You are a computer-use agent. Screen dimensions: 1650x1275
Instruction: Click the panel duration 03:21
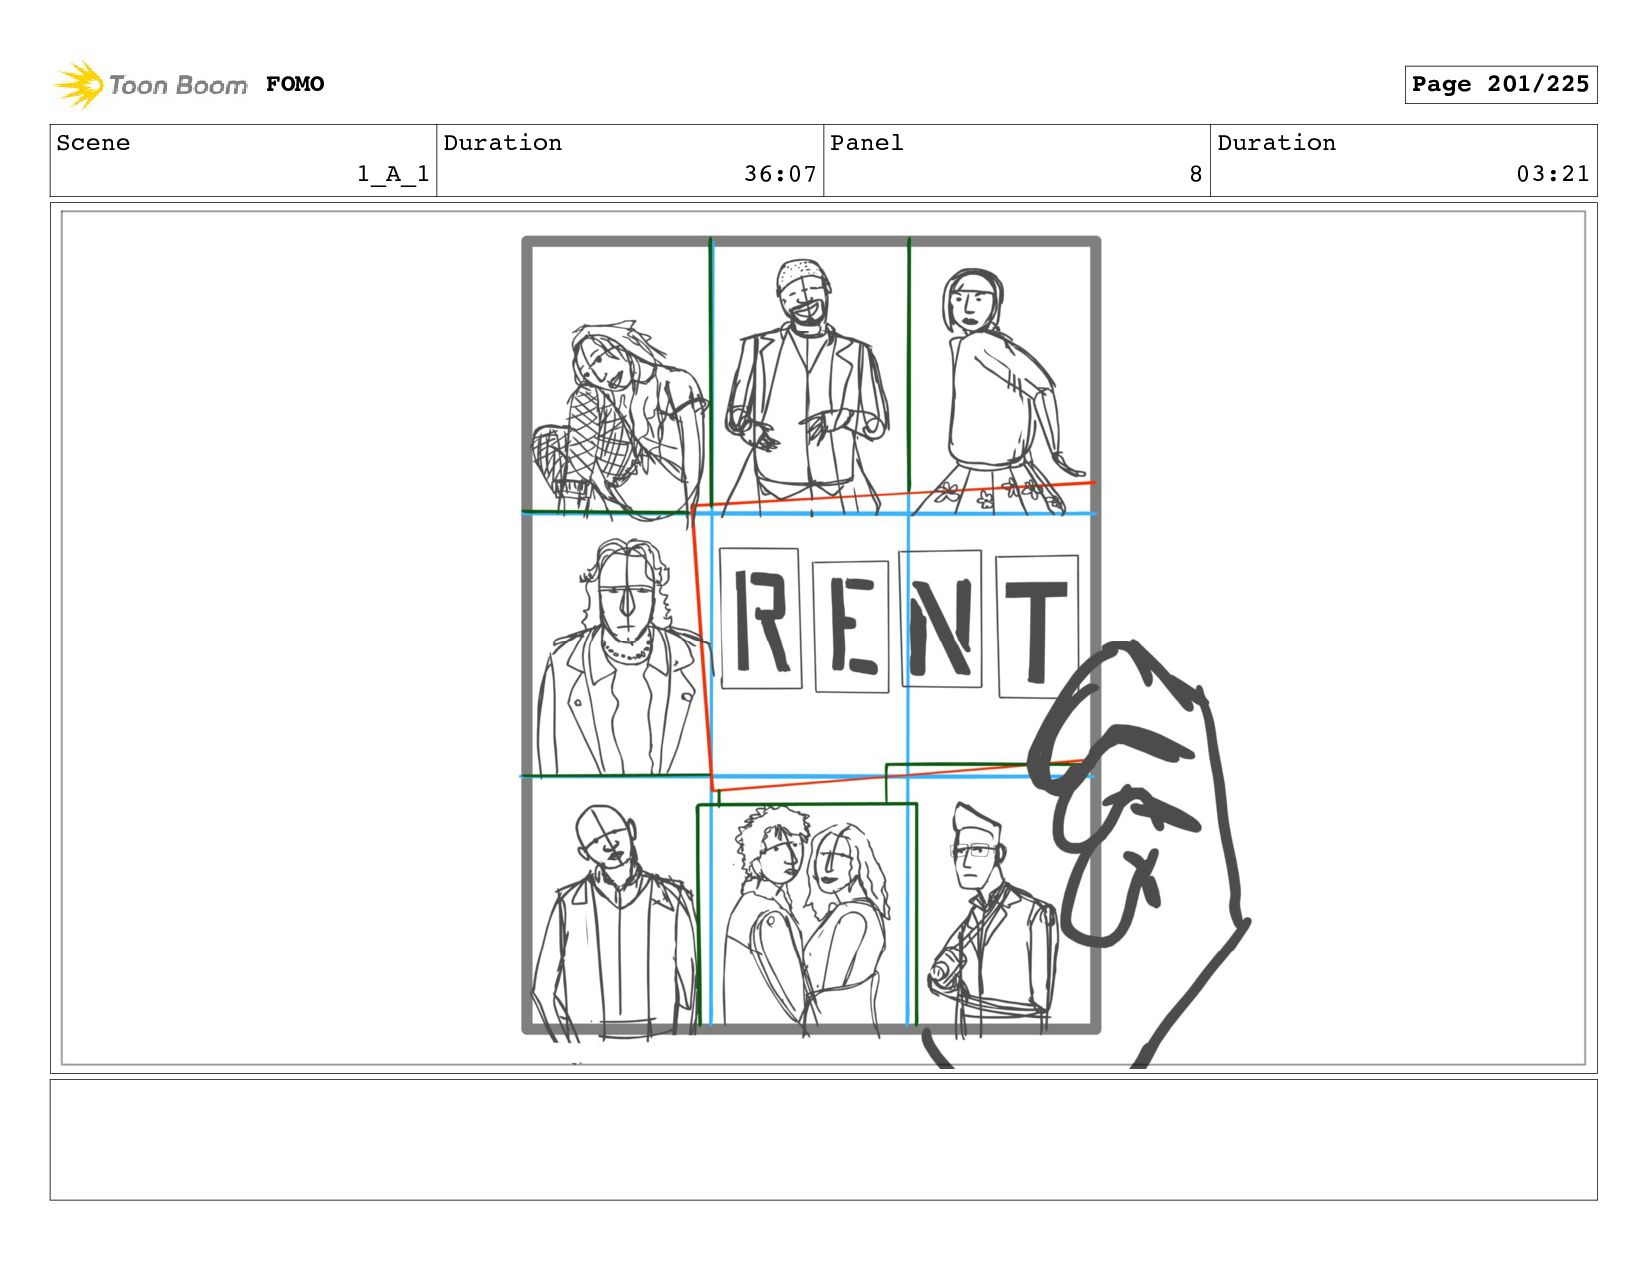1553,174
